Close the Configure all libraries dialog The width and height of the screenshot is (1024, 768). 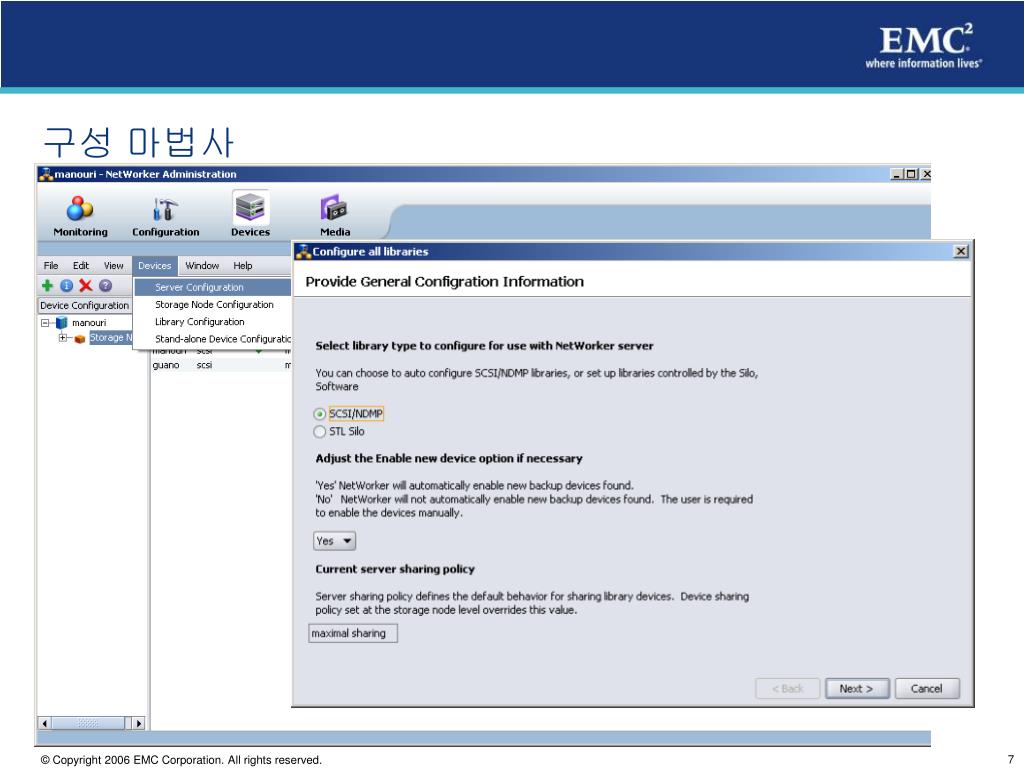[961, 251]
